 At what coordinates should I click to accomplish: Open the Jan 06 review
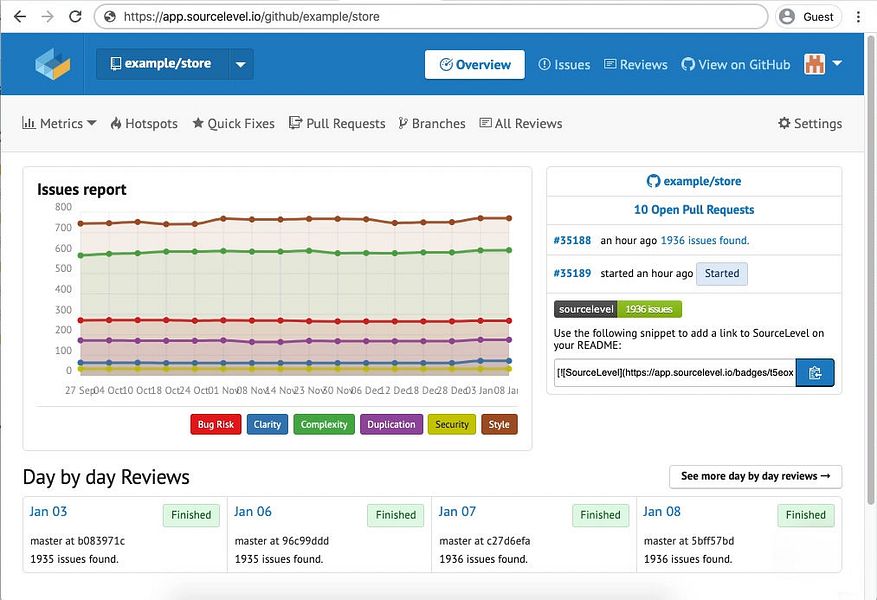253,512
